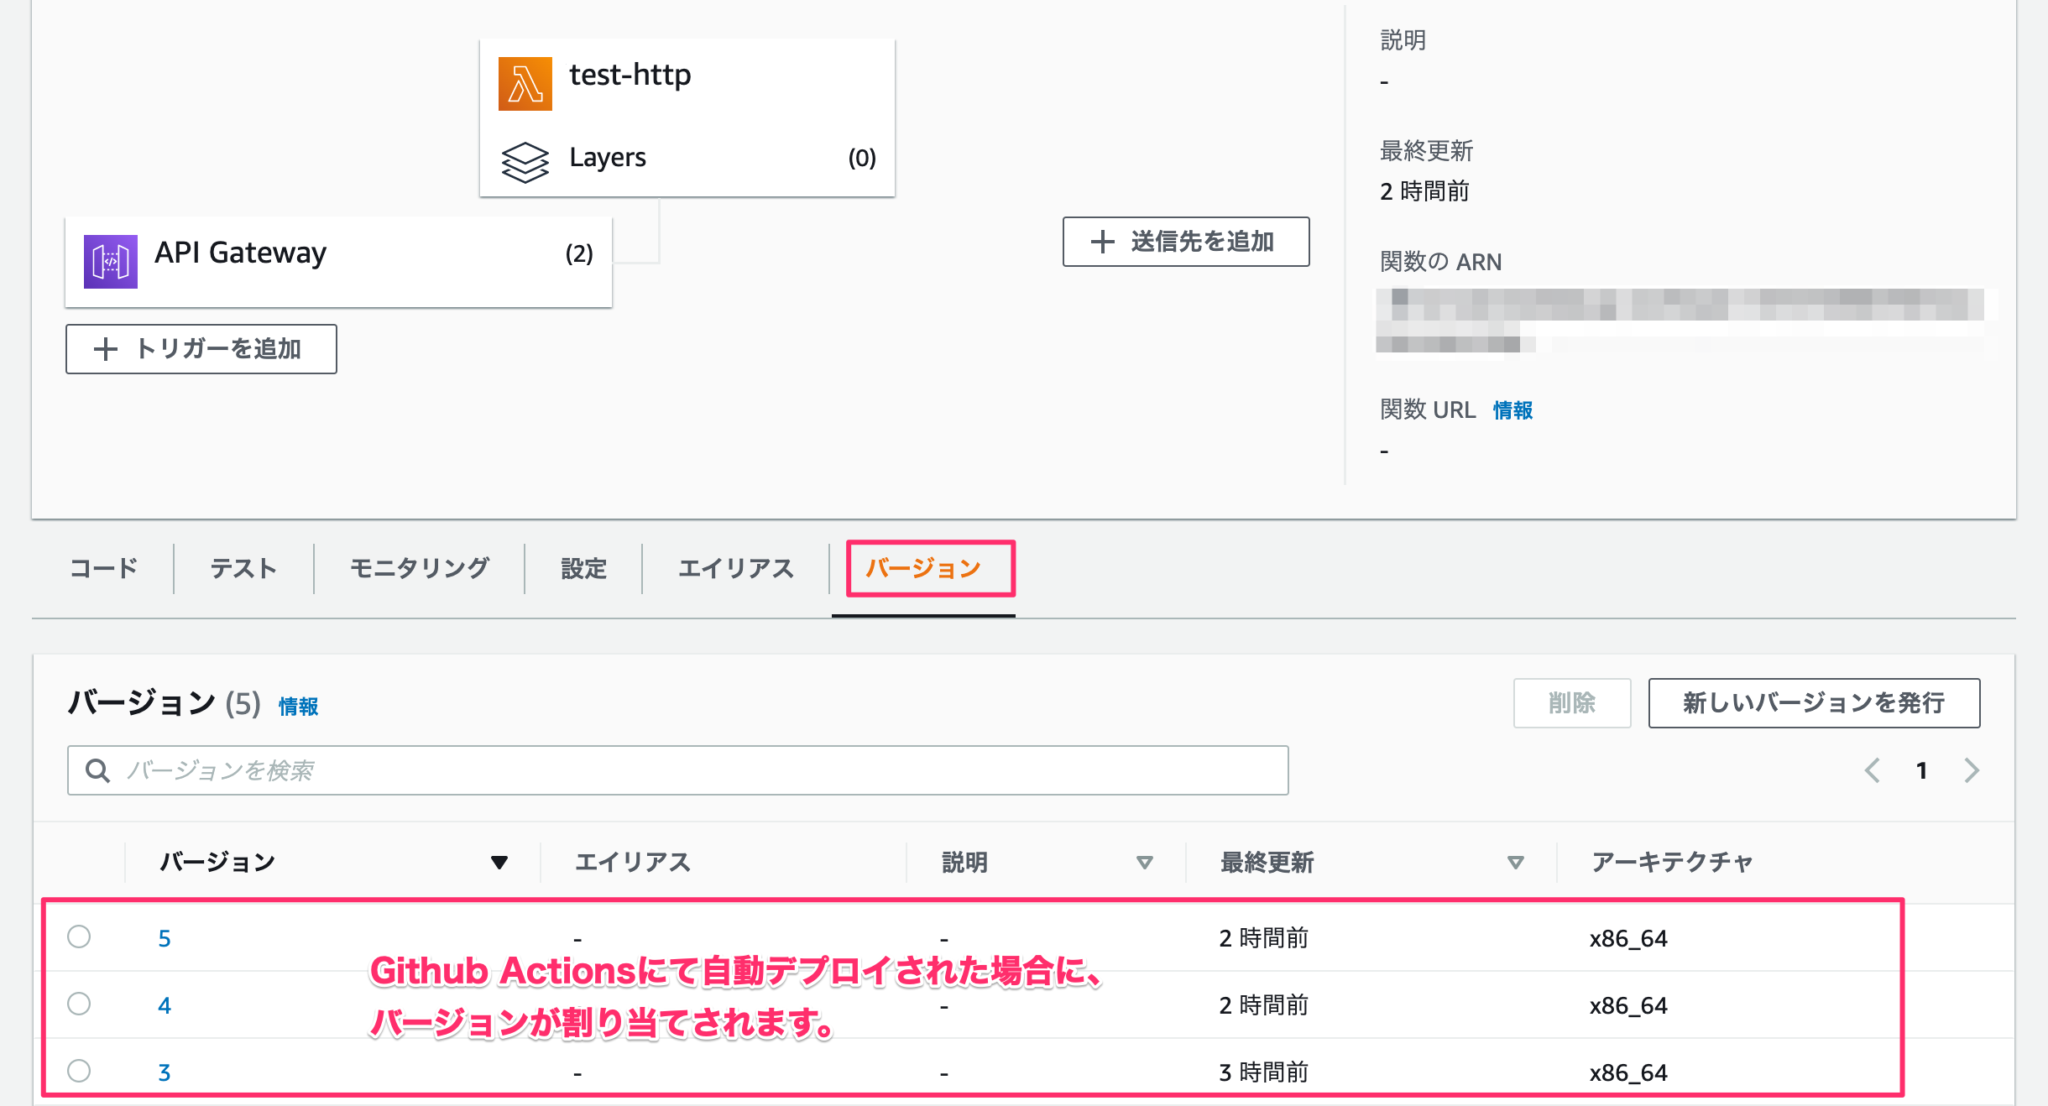Open the バージョン column sort dropdown
This screenshot has width=2048, height=1106.
500,861
